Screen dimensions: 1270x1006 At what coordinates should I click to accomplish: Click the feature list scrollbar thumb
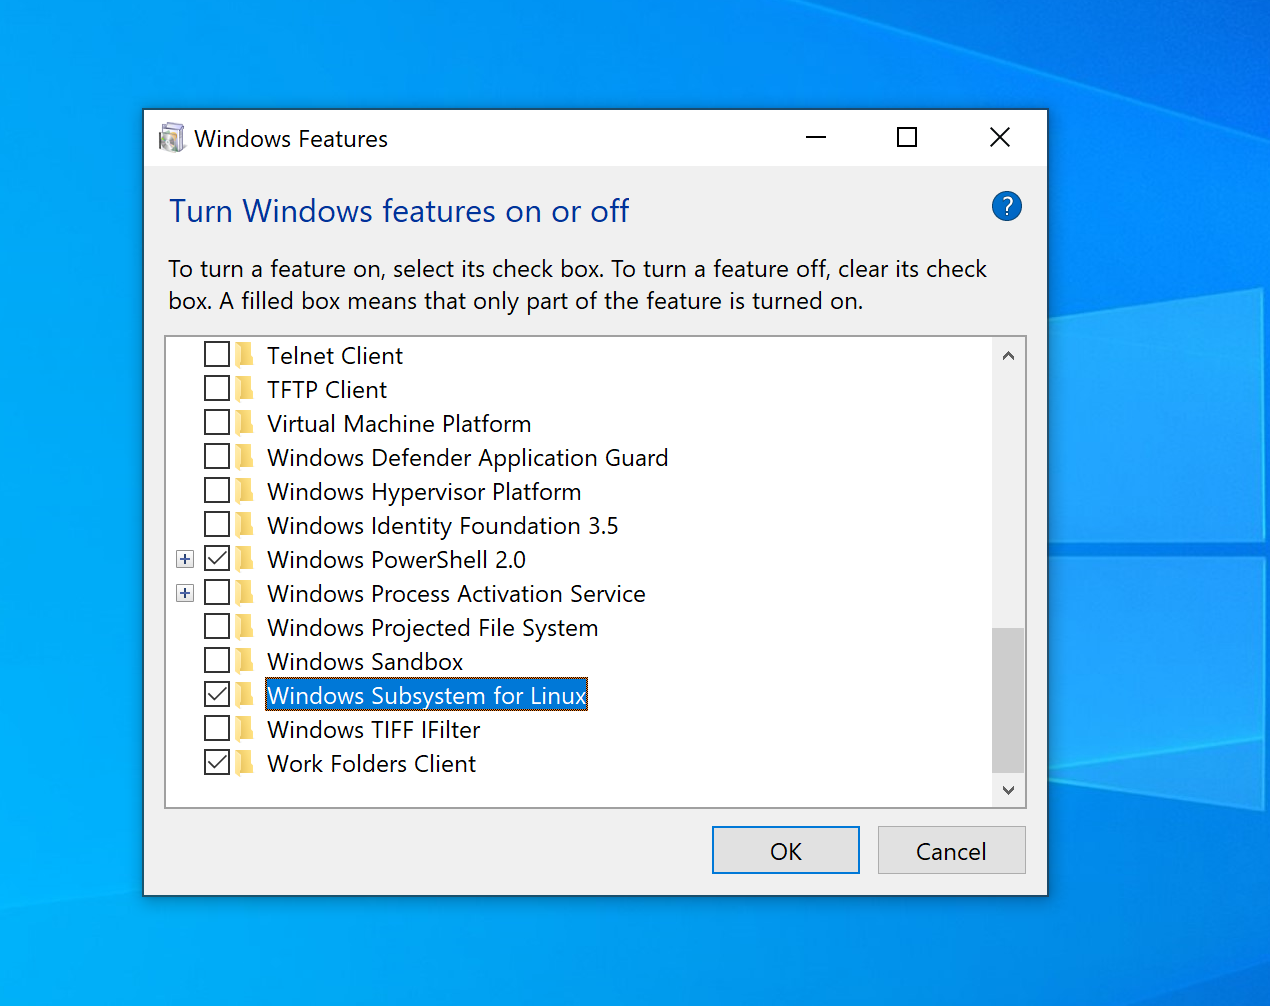pyautogui.click(x=1008, y=700)
